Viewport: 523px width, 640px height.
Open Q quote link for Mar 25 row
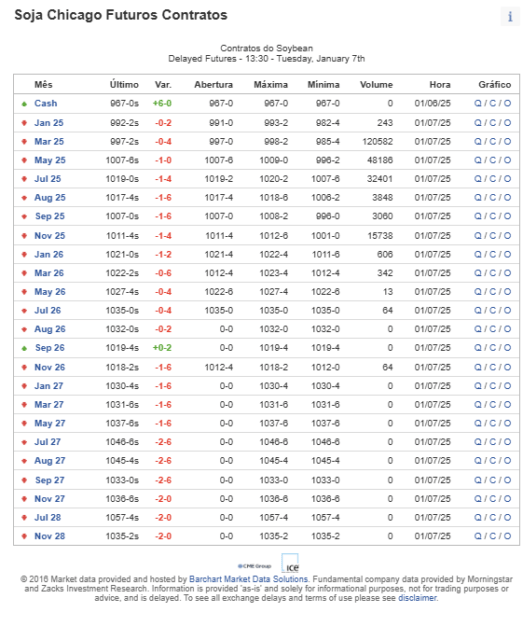(478, 142)
